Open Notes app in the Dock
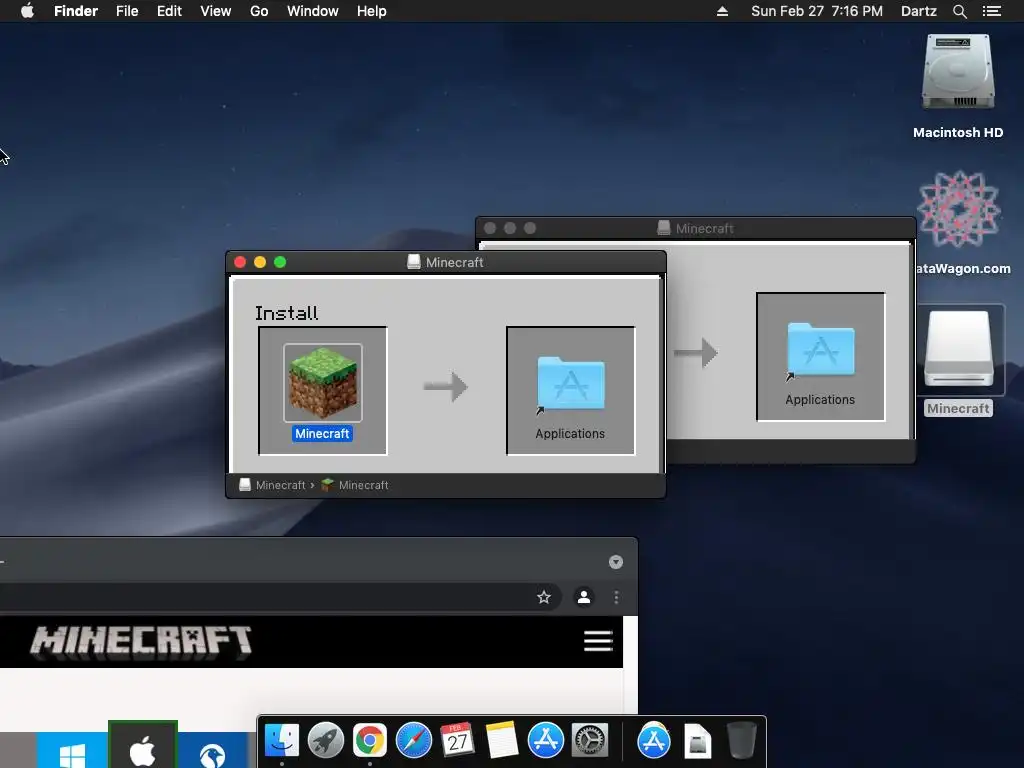Image resolution: width=1024 pixels, height=768 pixels. pyautogui.click(x=502, y=741)
